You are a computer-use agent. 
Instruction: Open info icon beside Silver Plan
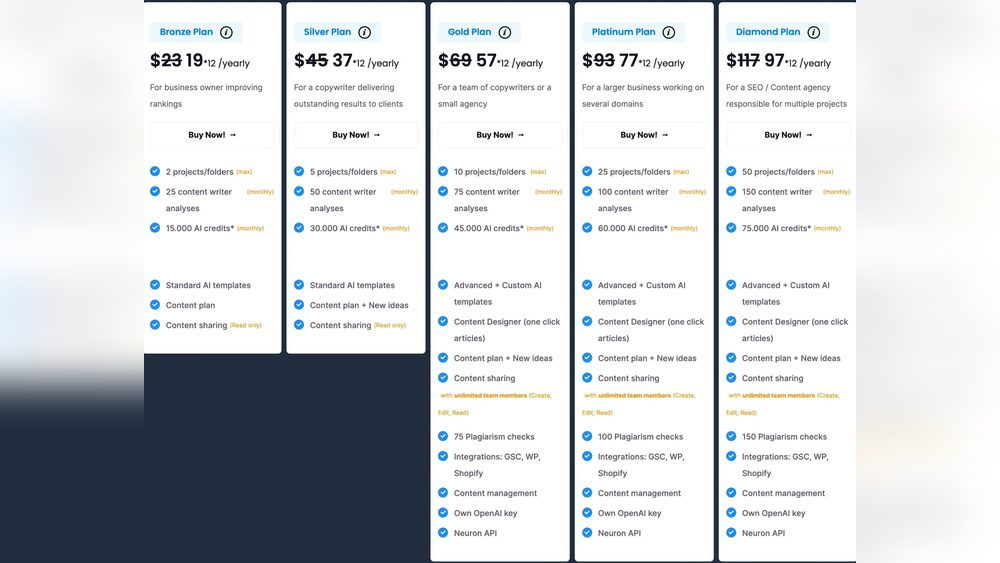pyautogui.click(x=364, y=33)
